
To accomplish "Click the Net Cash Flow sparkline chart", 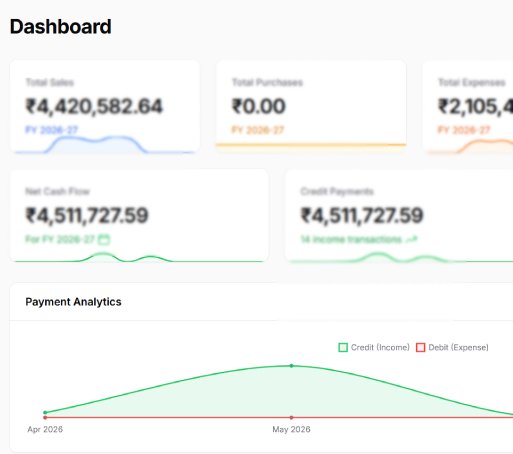I will coord(139,257).
